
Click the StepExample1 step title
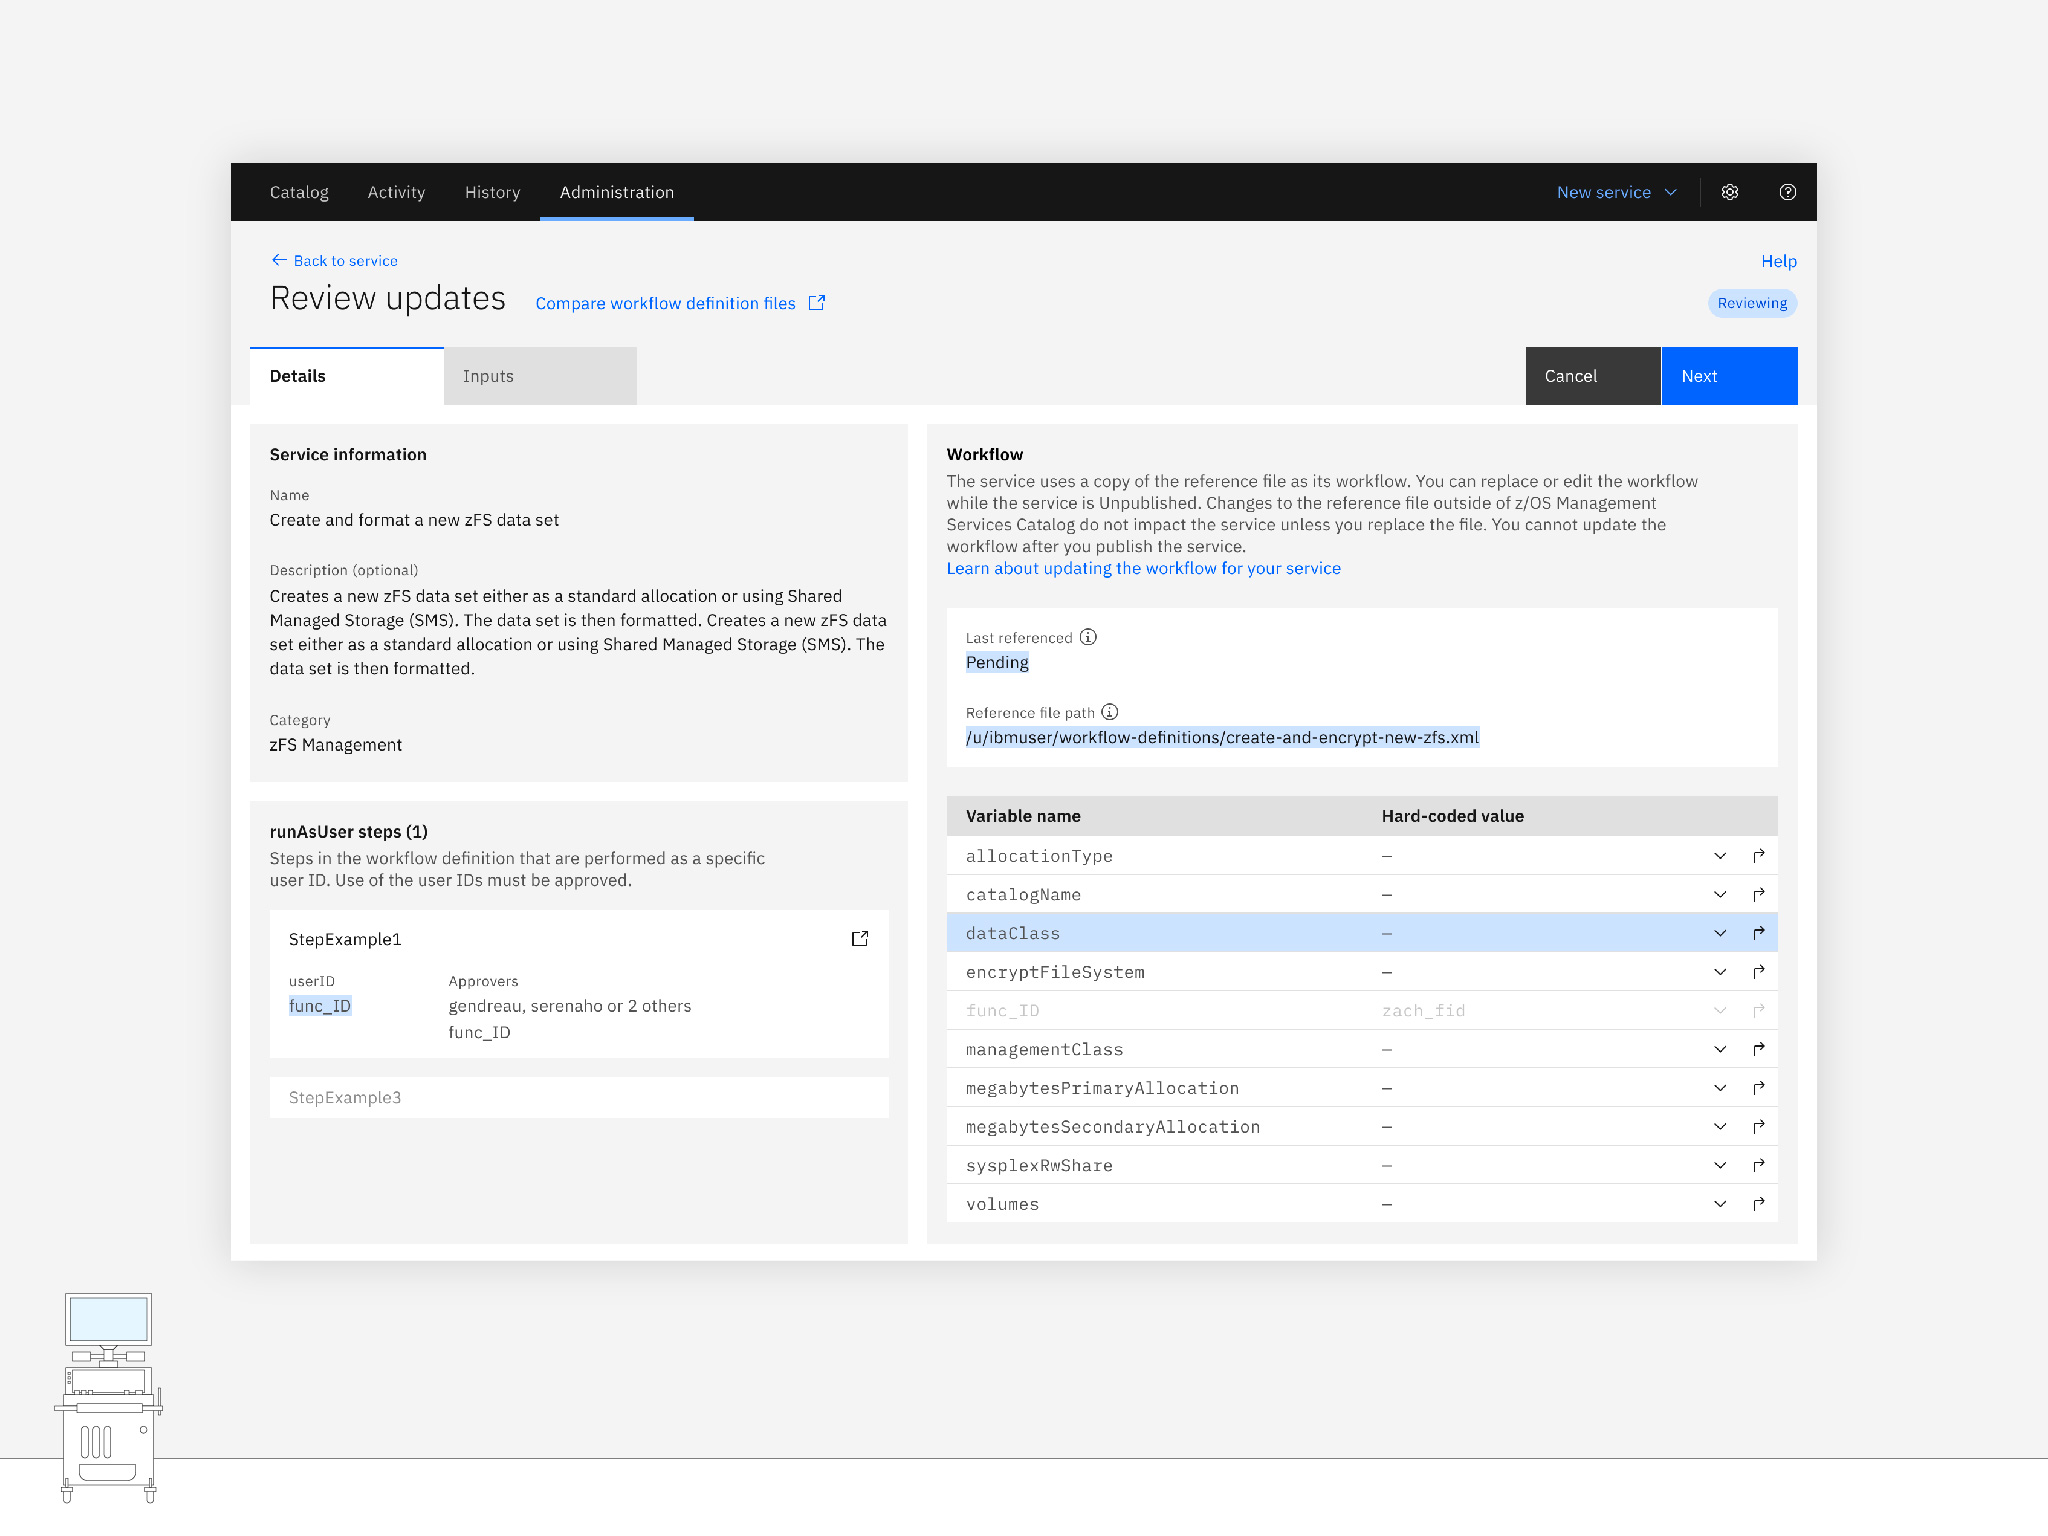tap(345, 939)
